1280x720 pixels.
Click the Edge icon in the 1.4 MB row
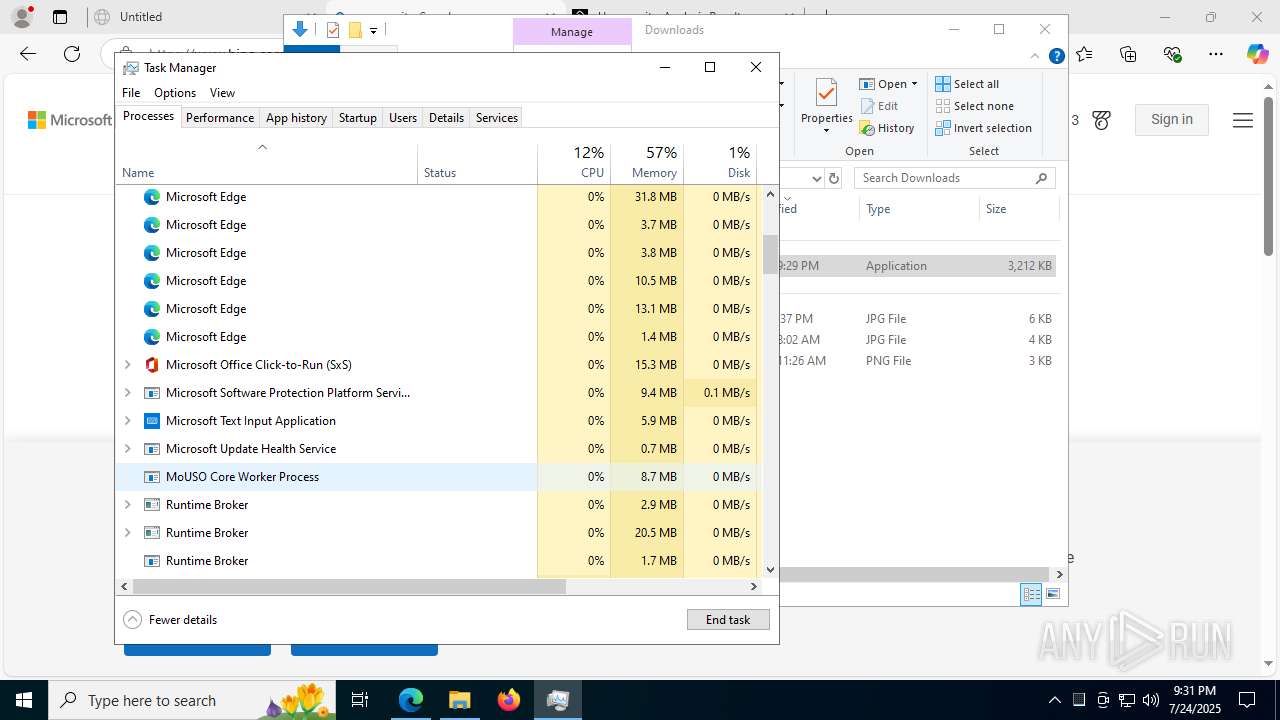point(152,337)
